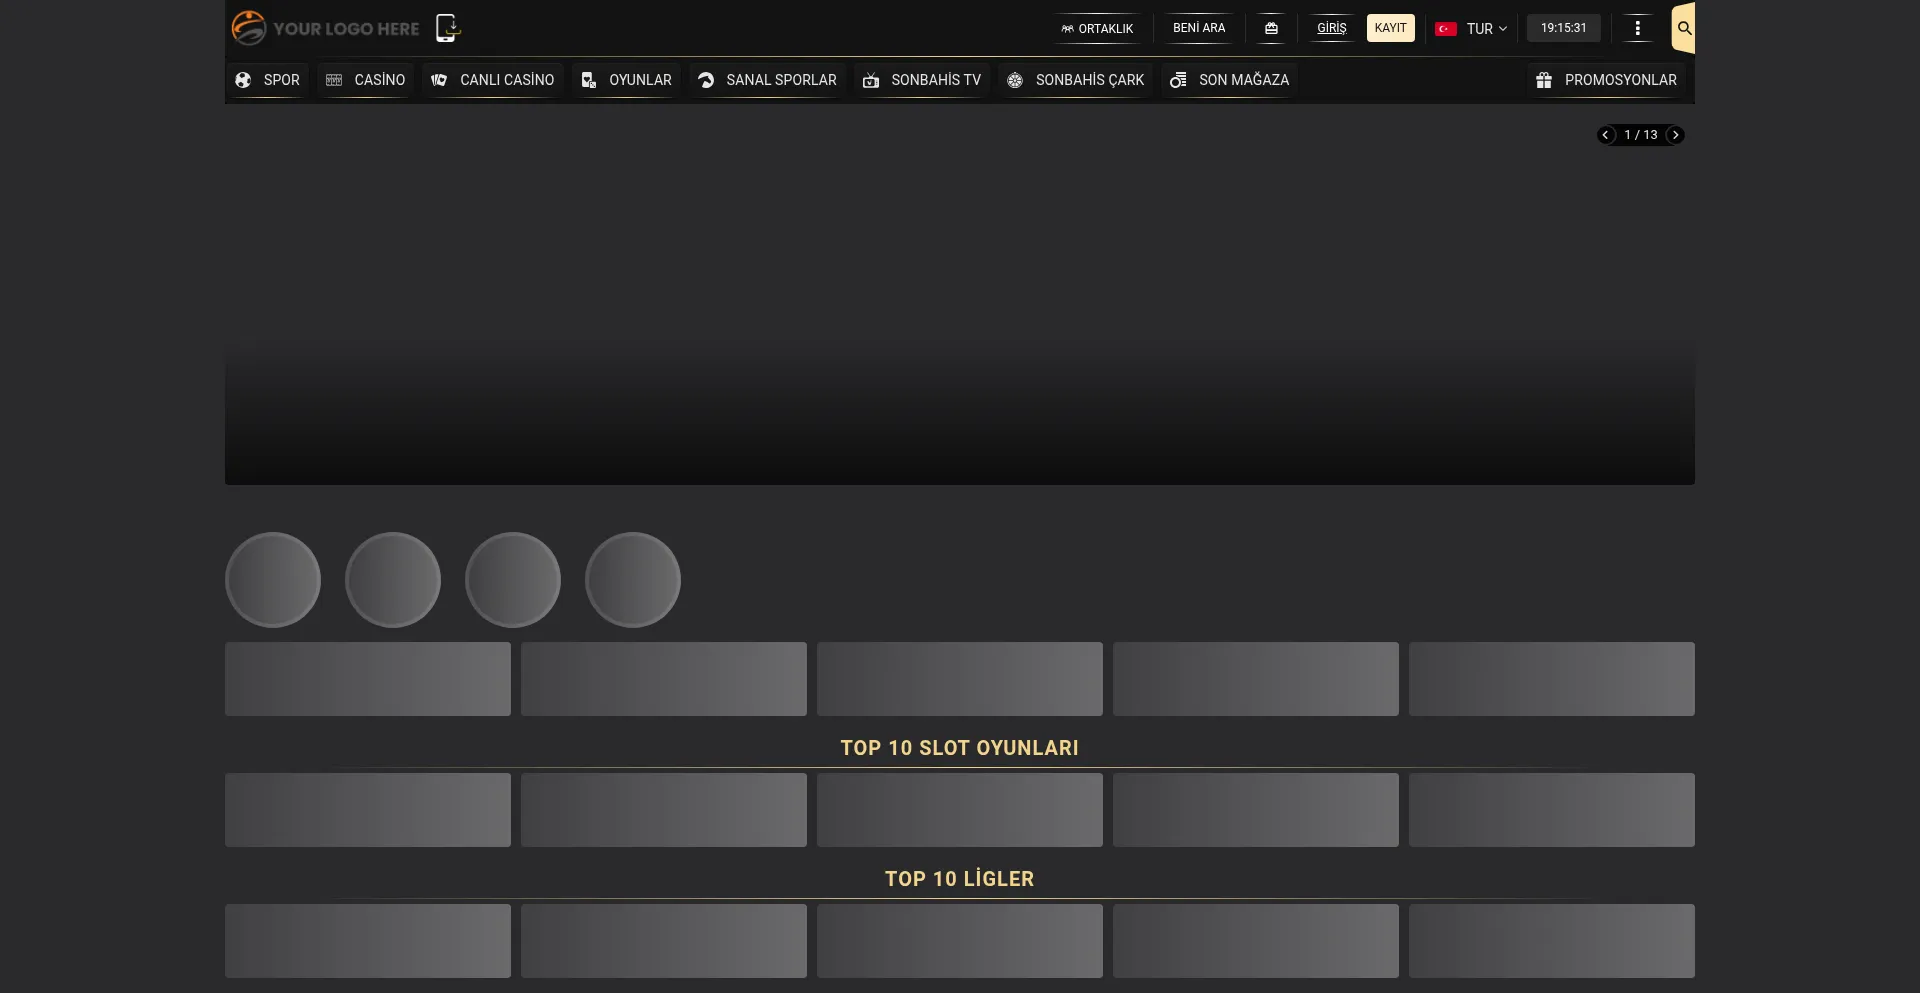Open the Sonbahis Çark wheel page
The image size is (1920, 993).
[1076, 80]
